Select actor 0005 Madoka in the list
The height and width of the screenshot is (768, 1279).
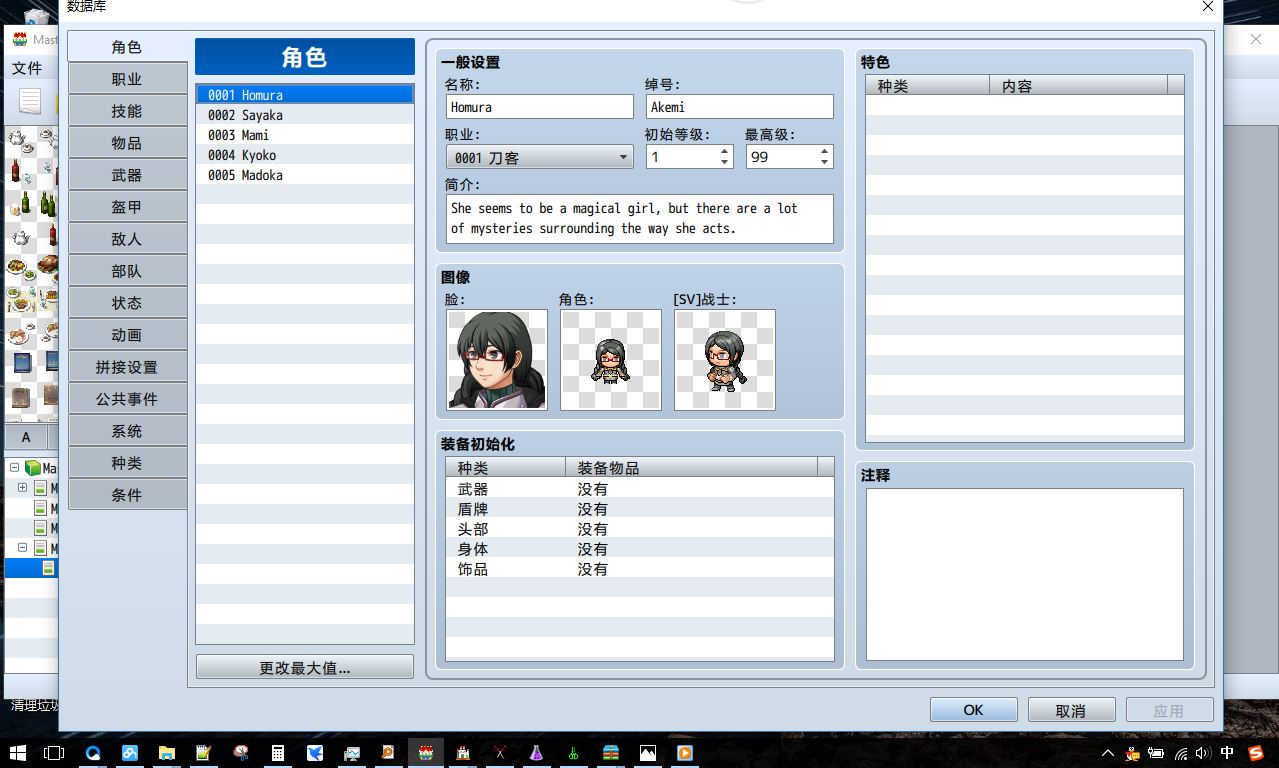pyautogui.click(x=305, y=175)
